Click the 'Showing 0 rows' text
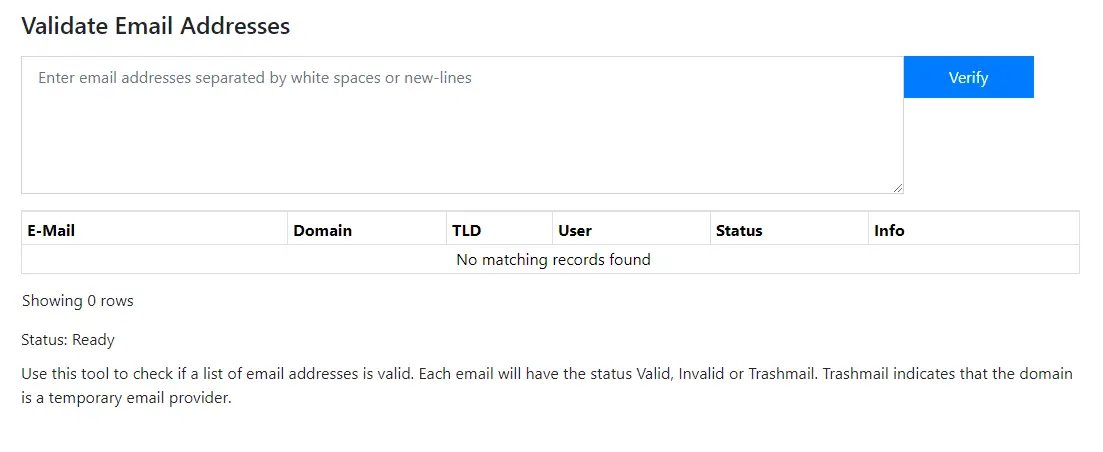This screenshot has width=1103, height=452. (77, 301)
